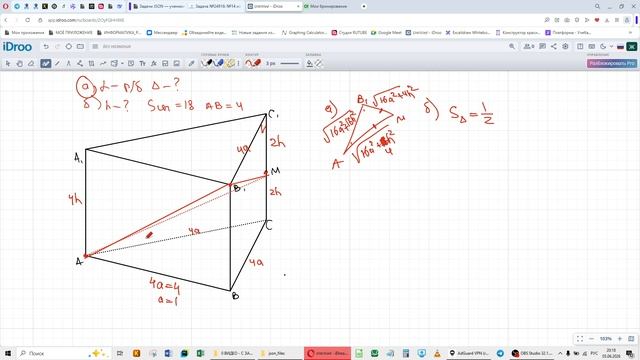This screenshot has height=360, width=640.
Task: Open the fill color tool
Action: click(x=310, y=64)
